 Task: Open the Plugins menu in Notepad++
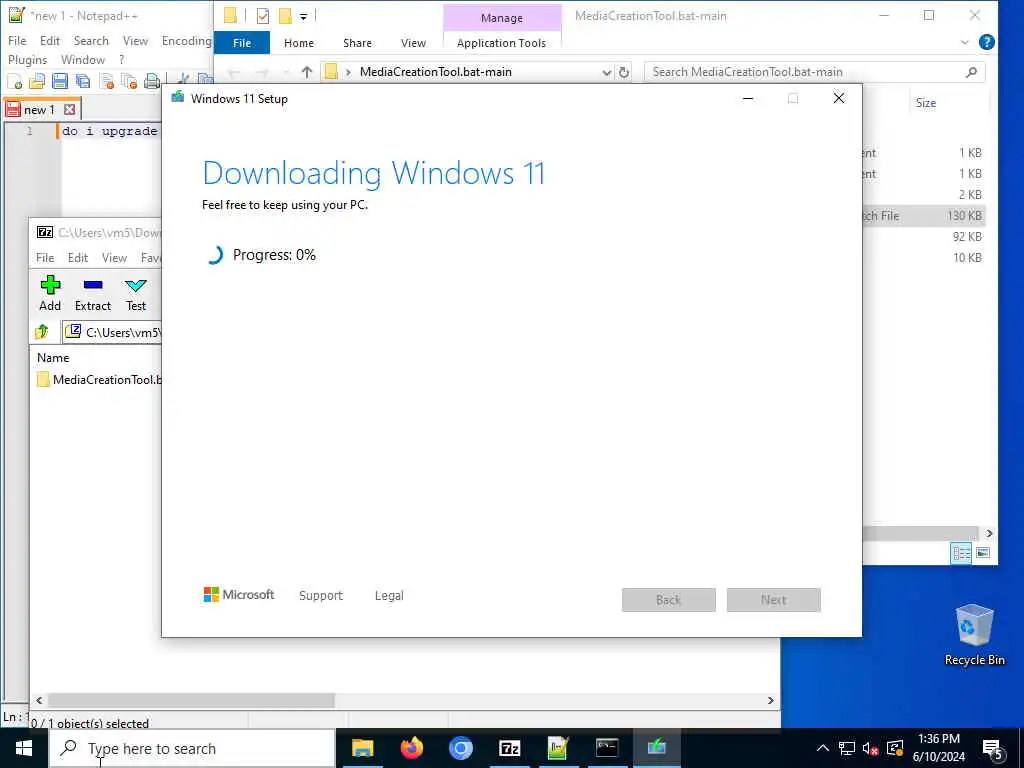27,59
